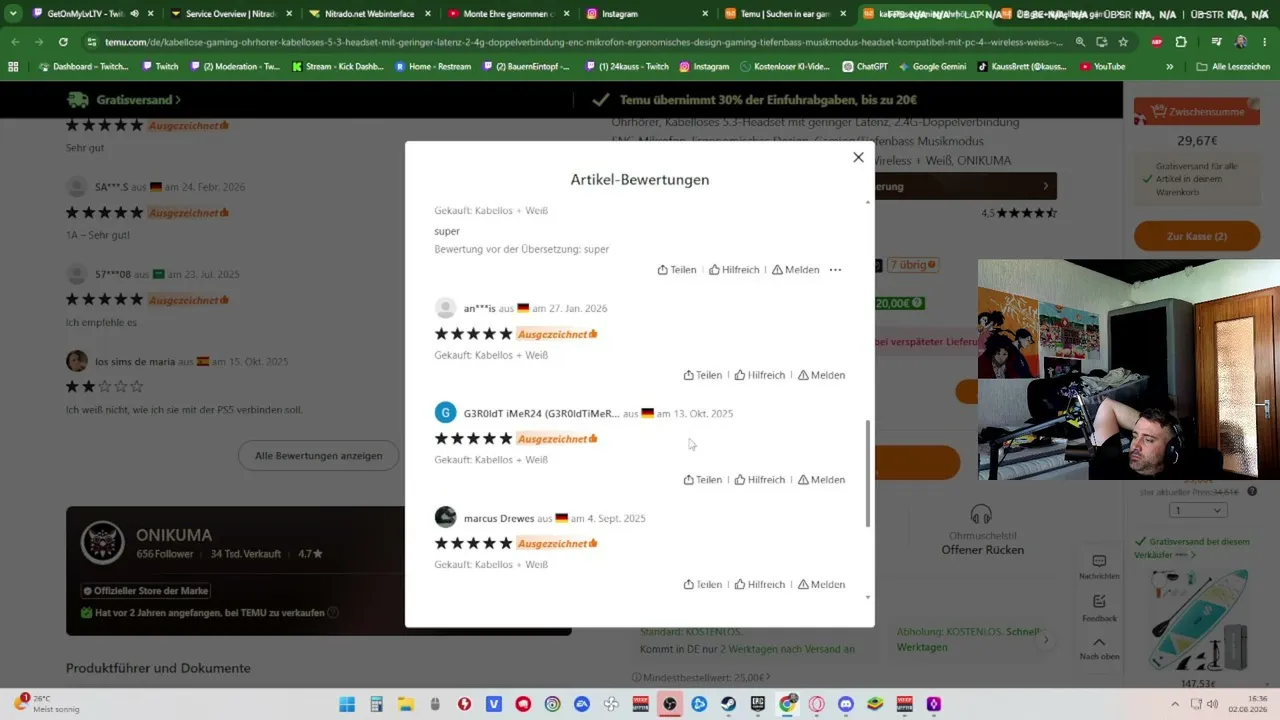The height and width of the screenshot is (720, 1280).
Task: Open the 'Zur Kasse (2)' checkout button
Action: (1196, 236)
